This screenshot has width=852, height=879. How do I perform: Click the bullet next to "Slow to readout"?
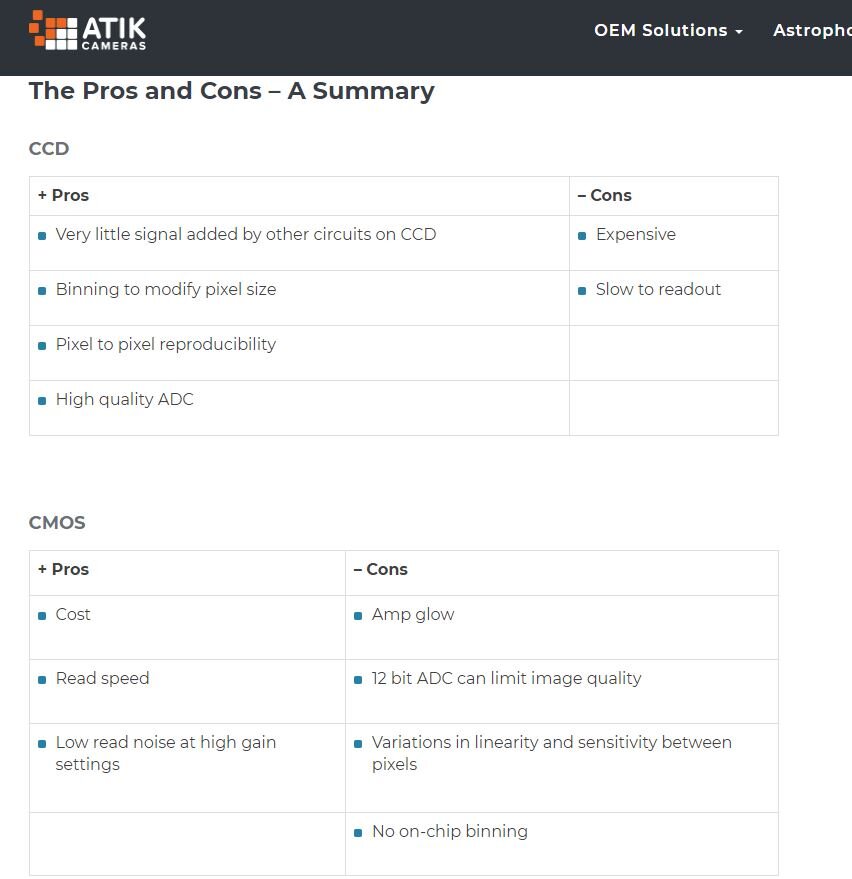[582, 291]
